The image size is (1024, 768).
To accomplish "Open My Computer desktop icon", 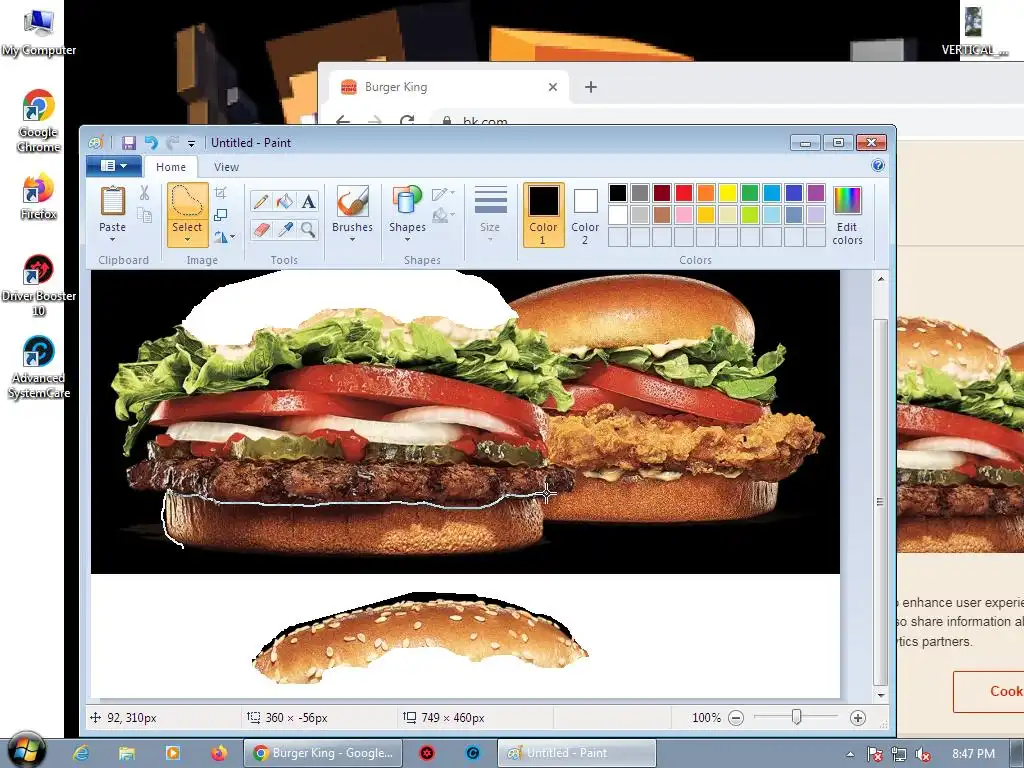I will (39, 33).
